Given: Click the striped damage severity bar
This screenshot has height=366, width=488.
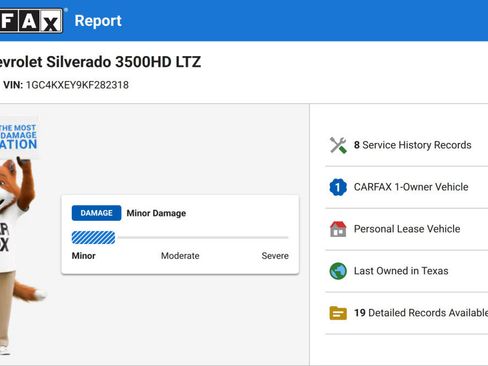Looking at the screenshot, I should tap(93, 238).
